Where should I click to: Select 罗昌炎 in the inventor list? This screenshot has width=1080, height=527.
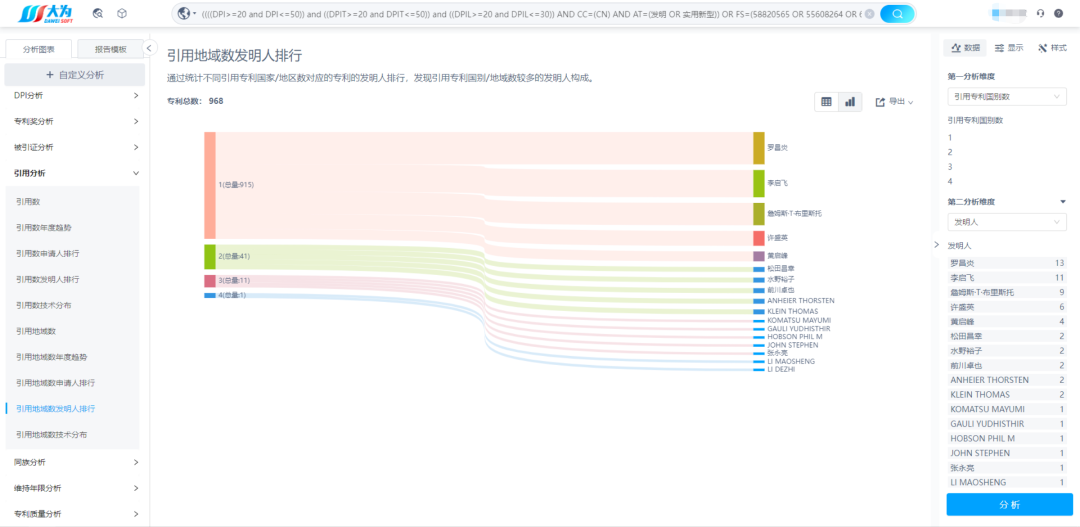[x=1007, y=263]
